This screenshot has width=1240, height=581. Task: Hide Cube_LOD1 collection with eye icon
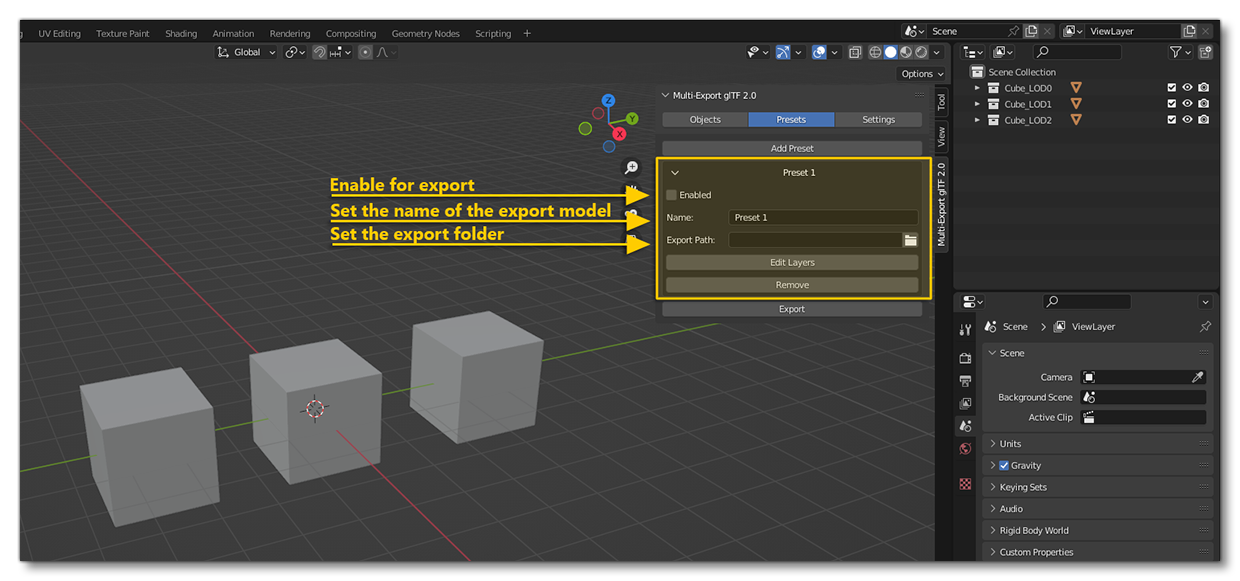(x=1187, y=104)
